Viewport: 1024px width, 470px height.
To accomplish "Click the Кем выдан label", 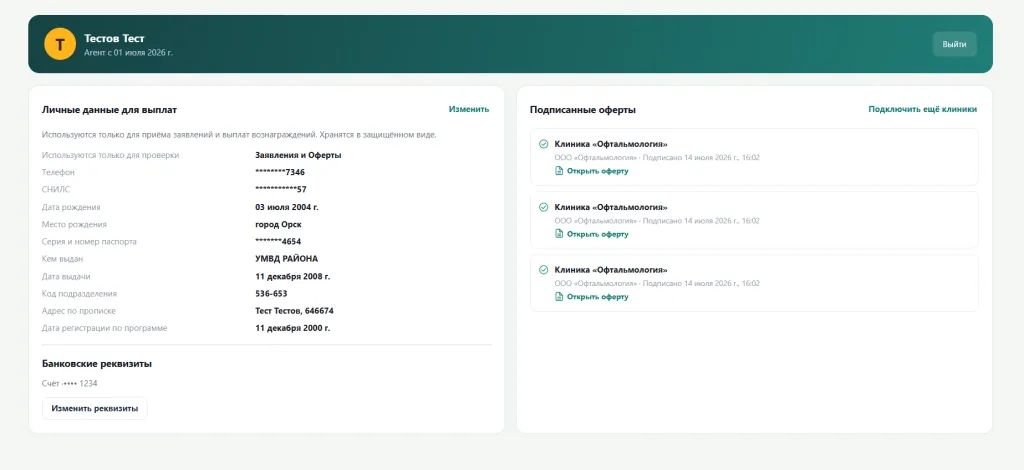I will [63, 259].
